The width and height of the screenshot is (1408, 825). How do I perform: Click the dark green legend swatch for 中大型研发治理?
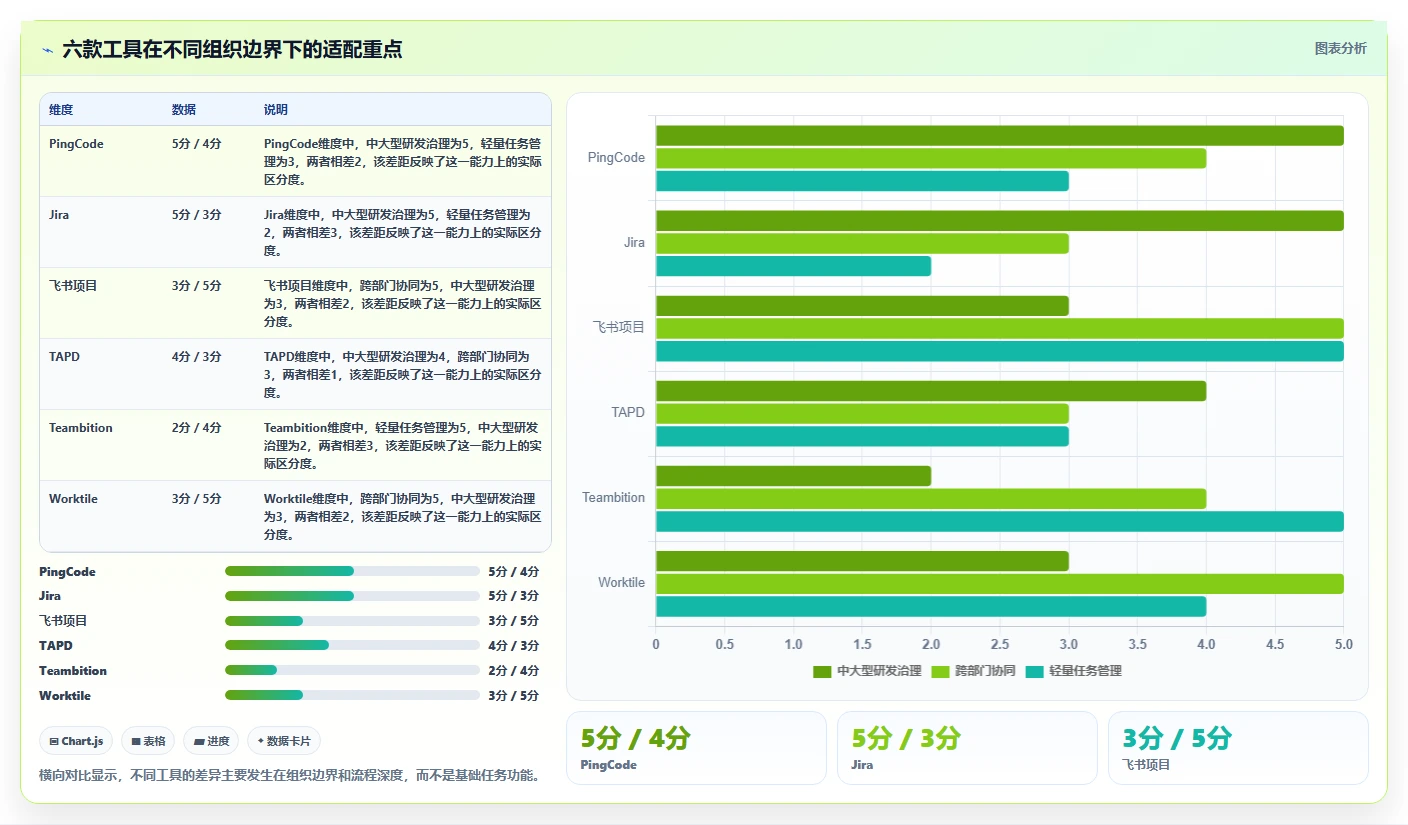click(x=822, y=671)
